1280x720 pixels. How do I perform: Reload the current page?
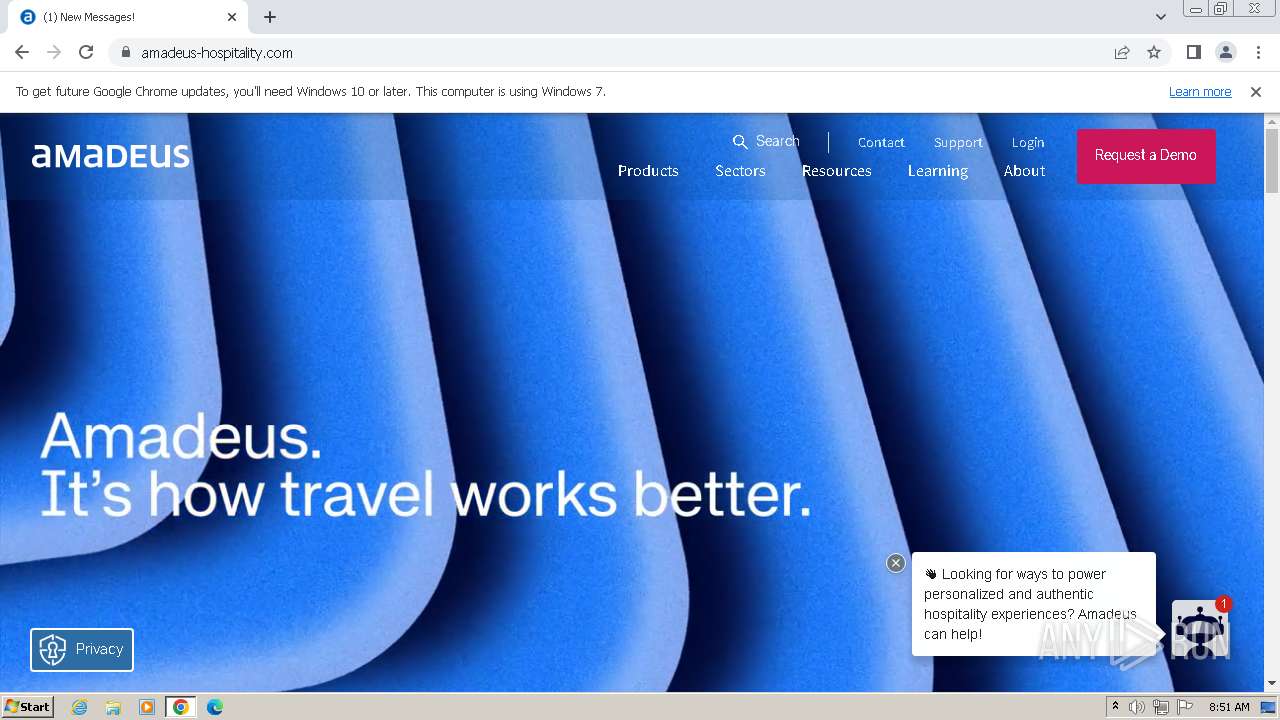tap(86, 52)
